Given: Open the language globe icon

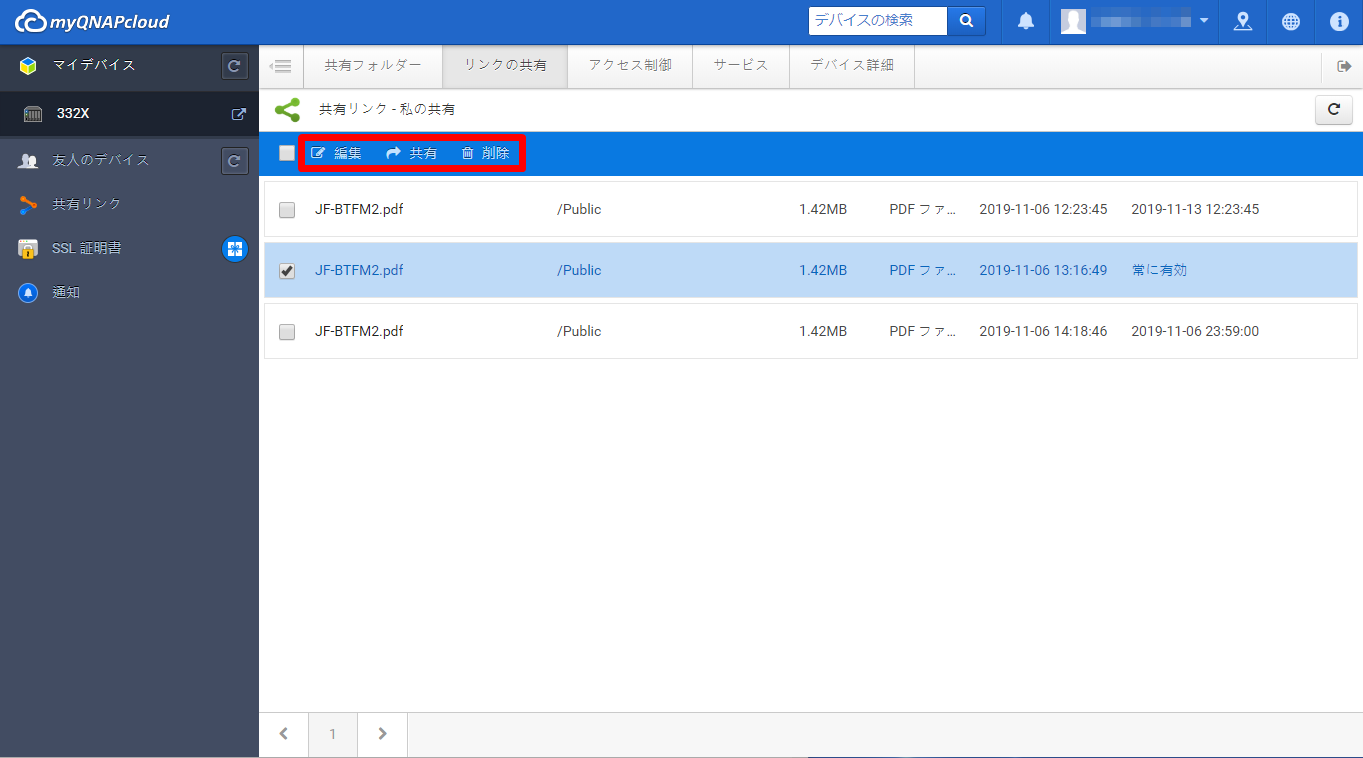Looking at the screenshot, I should click(1291, 21).
